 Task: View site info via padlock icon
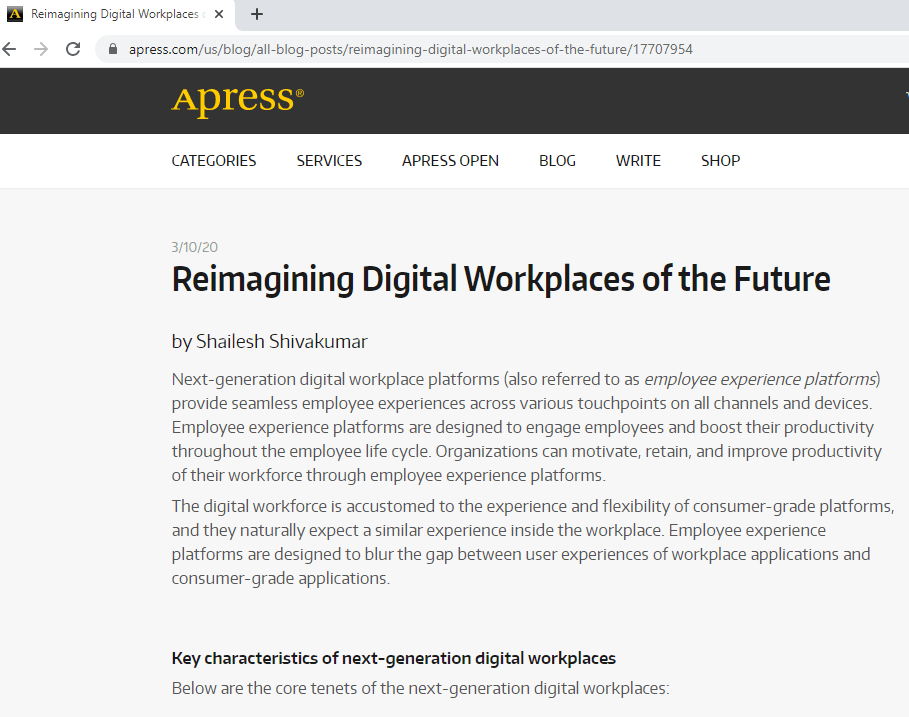pos(112,49)
